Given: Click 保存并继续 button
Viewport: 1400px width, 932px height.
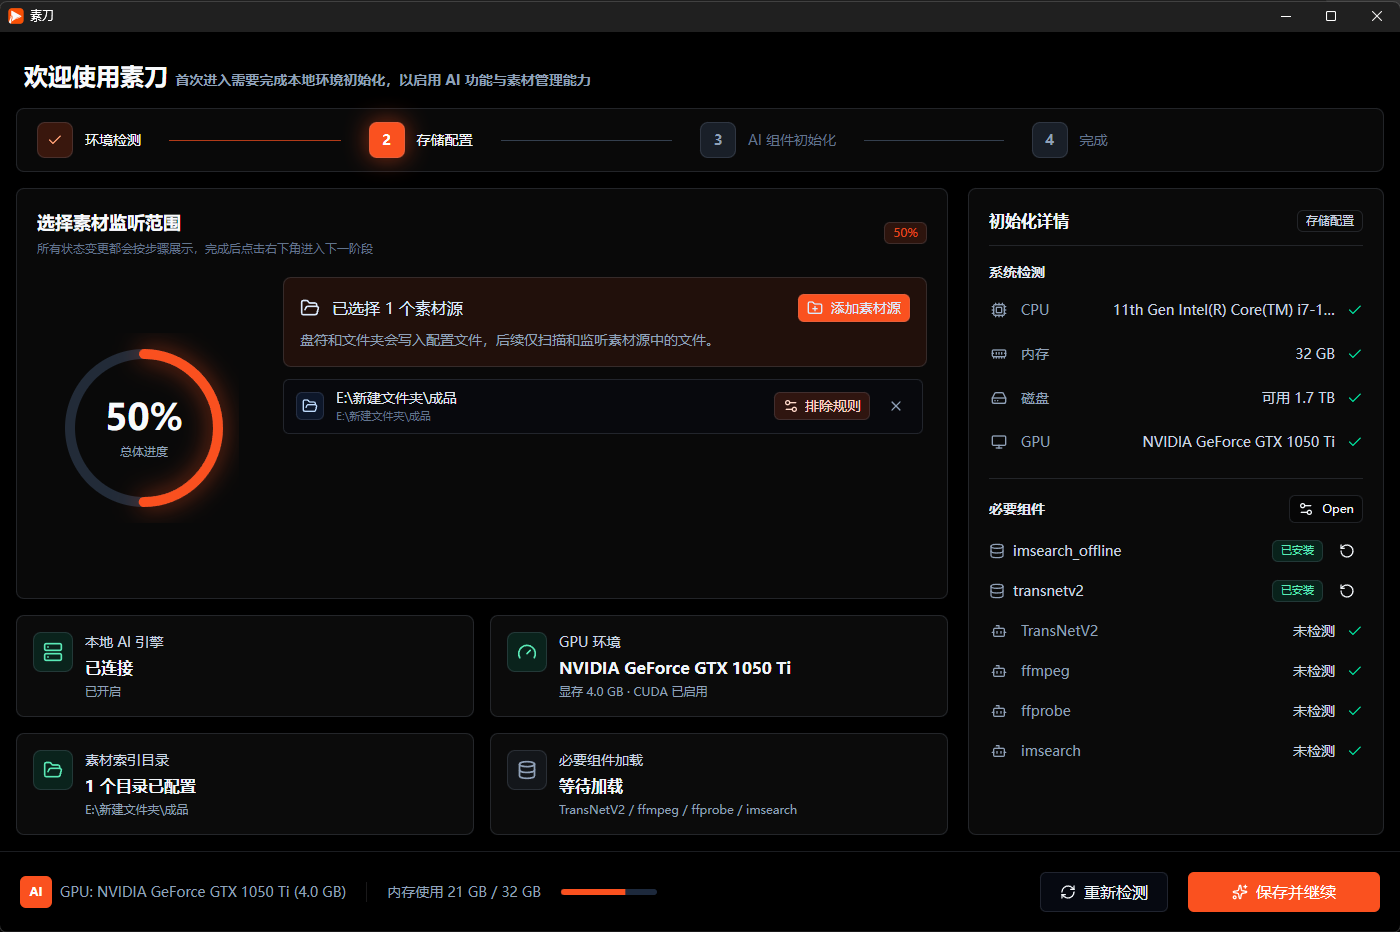Looking at the screenshot, I should point(1284,892).
